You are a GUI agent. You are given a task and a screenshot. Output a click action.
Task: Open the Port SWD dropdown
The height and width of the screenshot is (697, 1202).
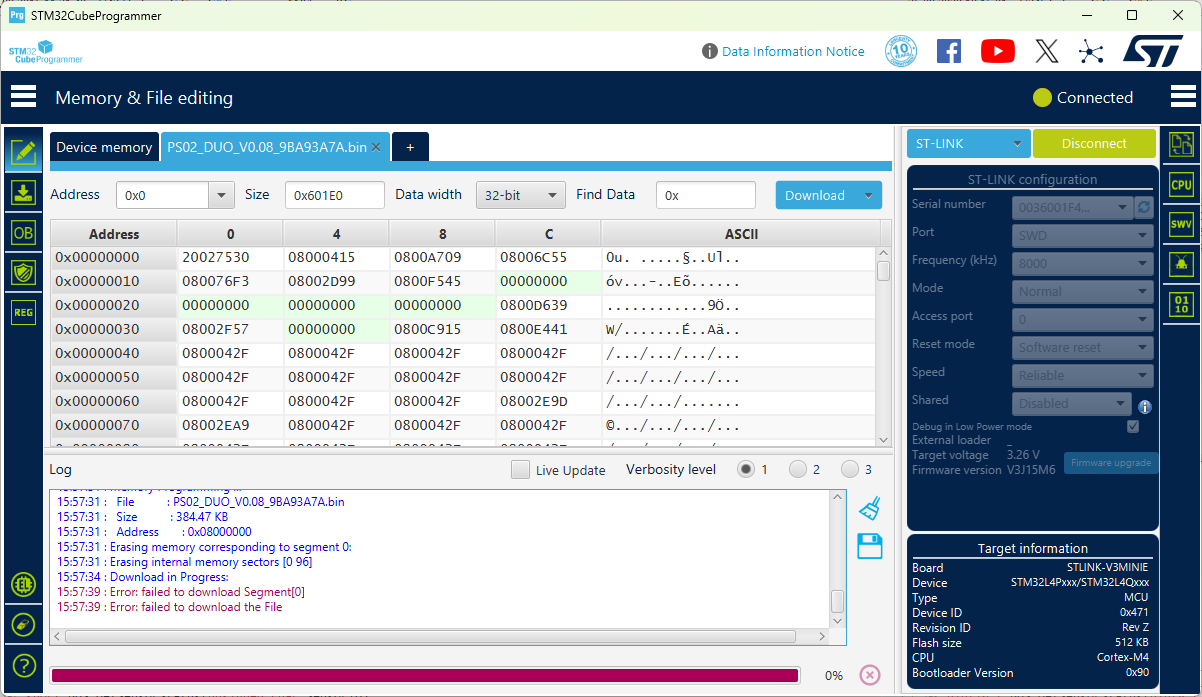pyautogui.click(x=1082, y=233)
